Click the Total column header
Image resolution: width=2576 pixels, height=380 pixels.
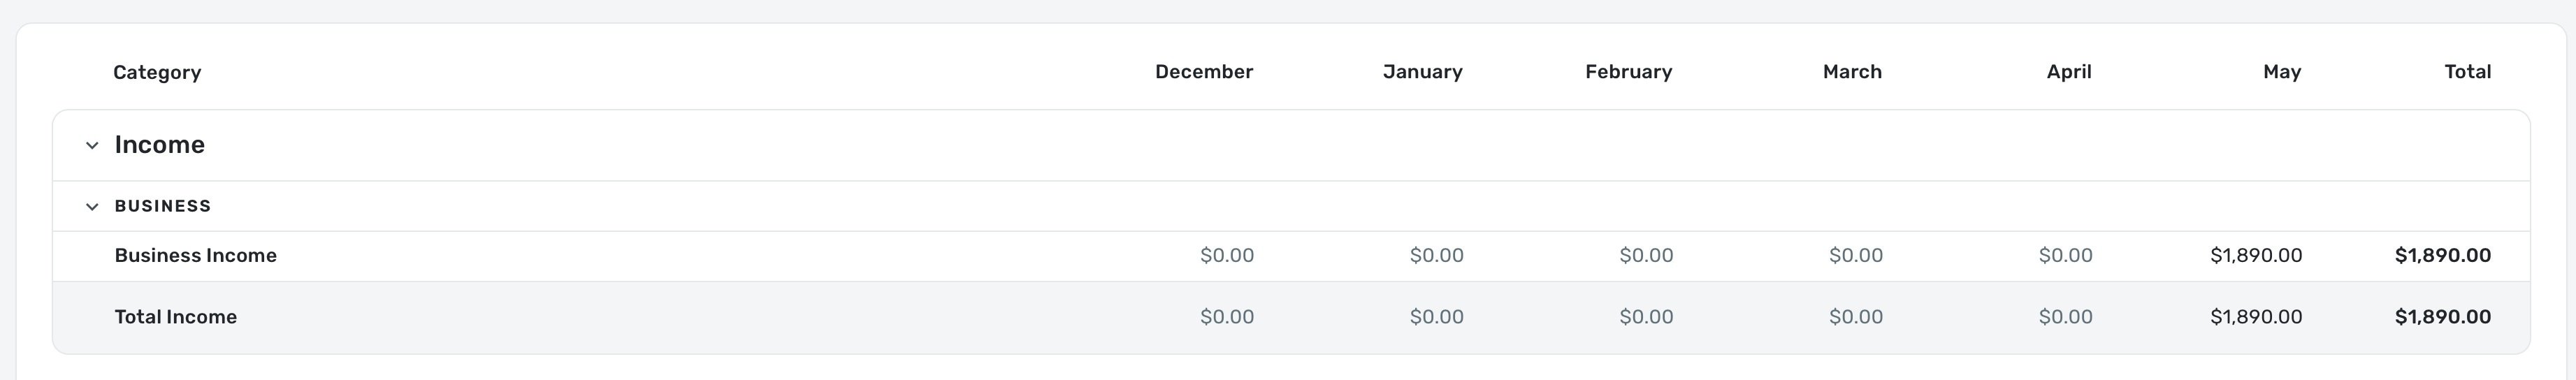pos(2467,72)
